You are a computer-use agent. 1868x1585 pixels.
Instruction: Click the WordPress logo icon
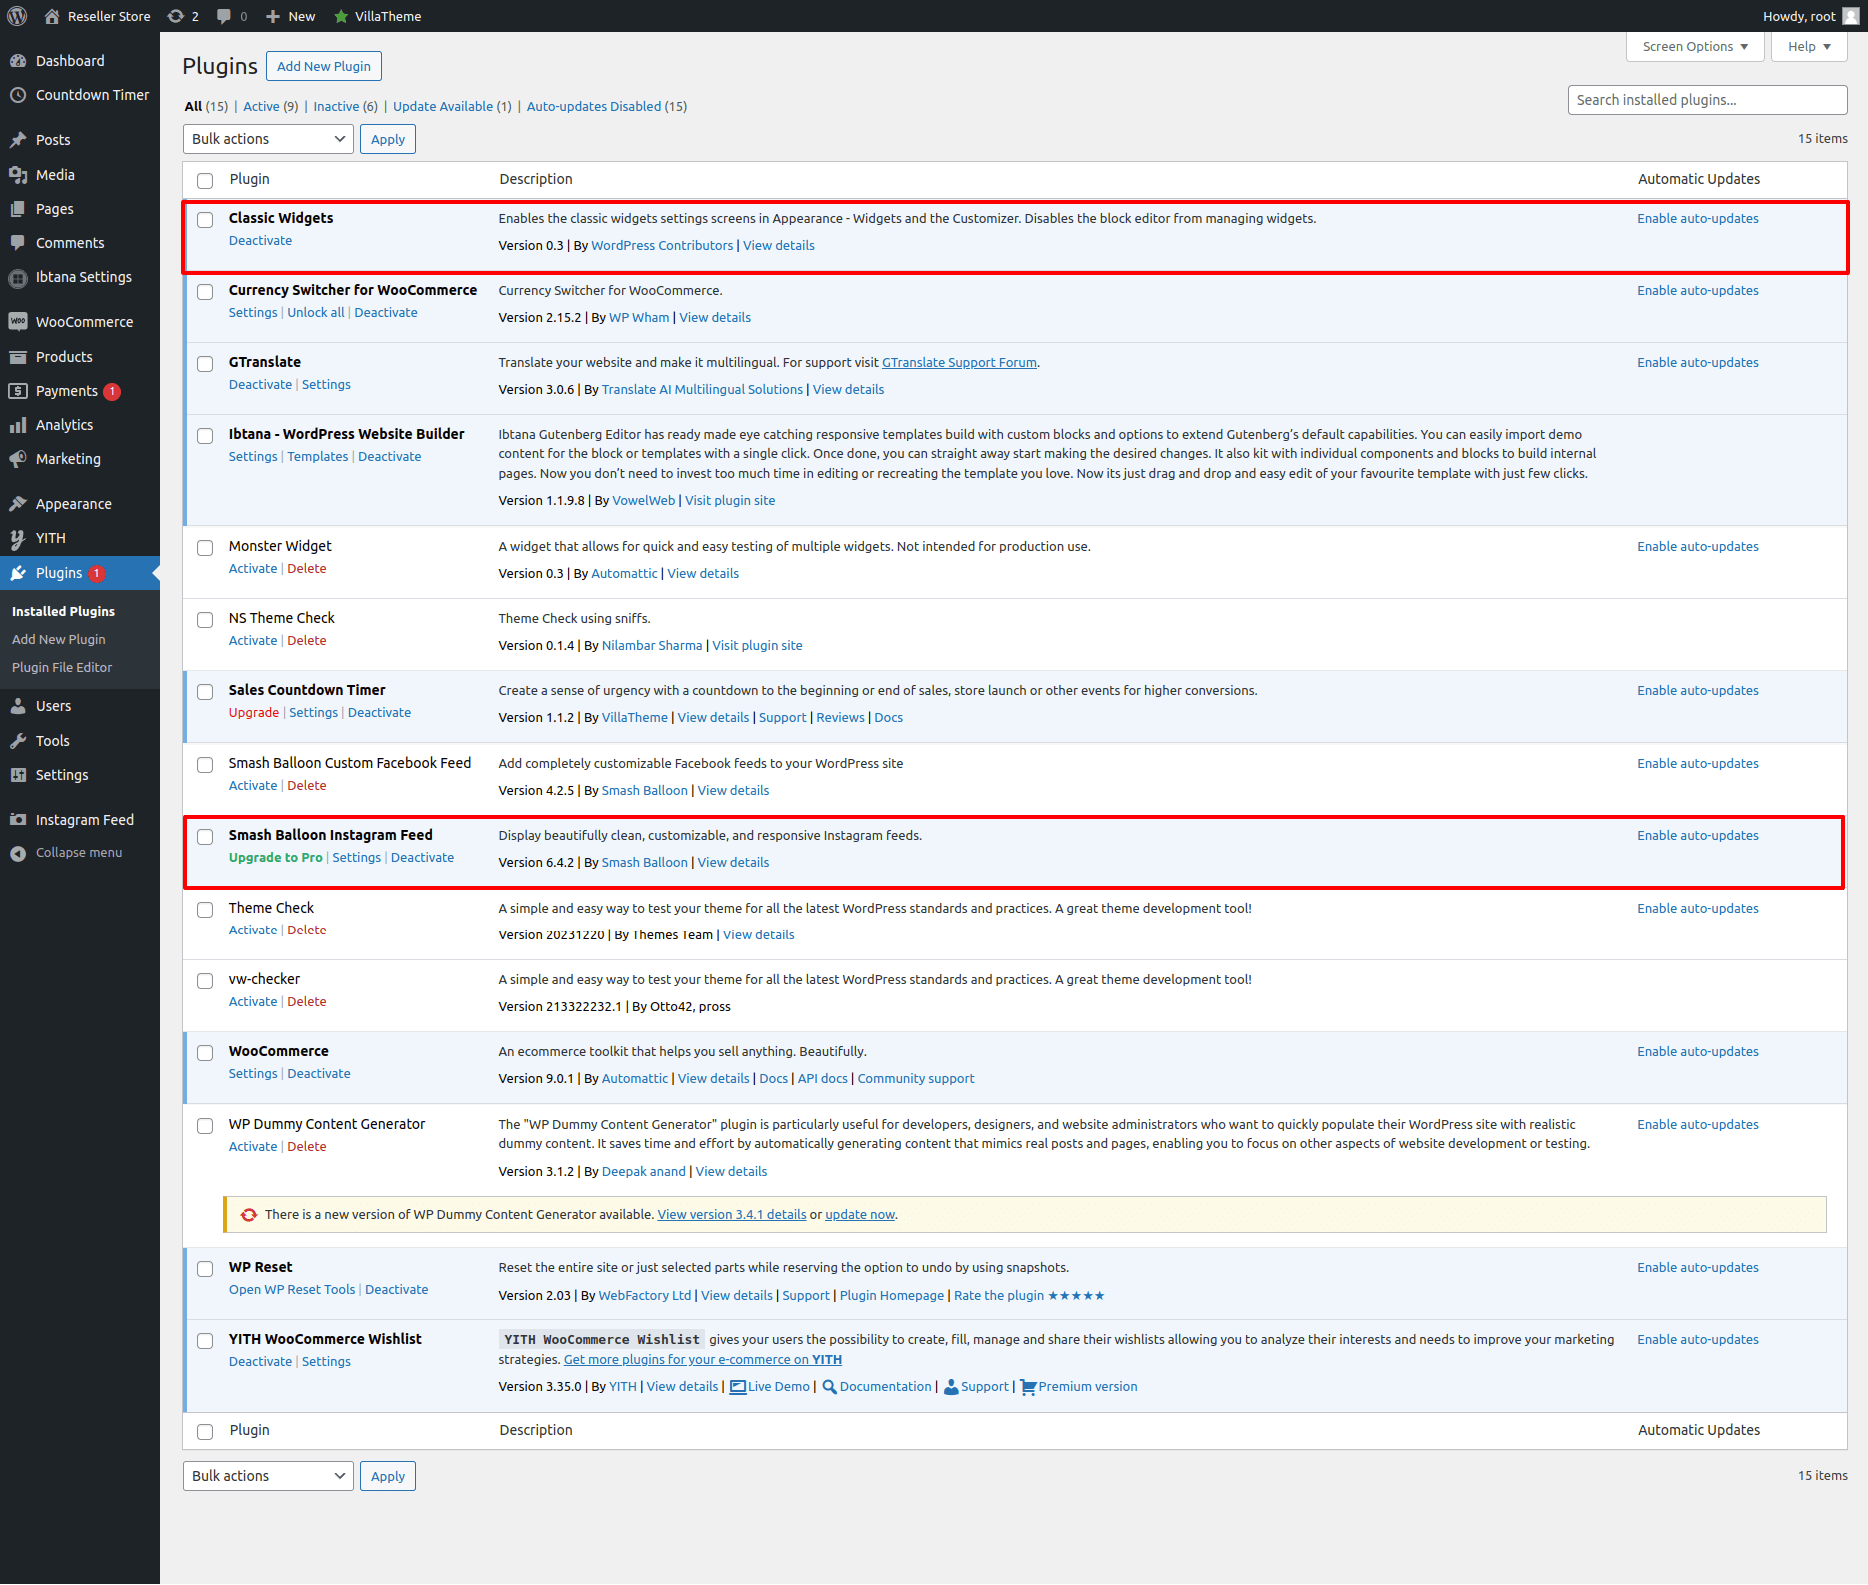(x=17, y=16)
